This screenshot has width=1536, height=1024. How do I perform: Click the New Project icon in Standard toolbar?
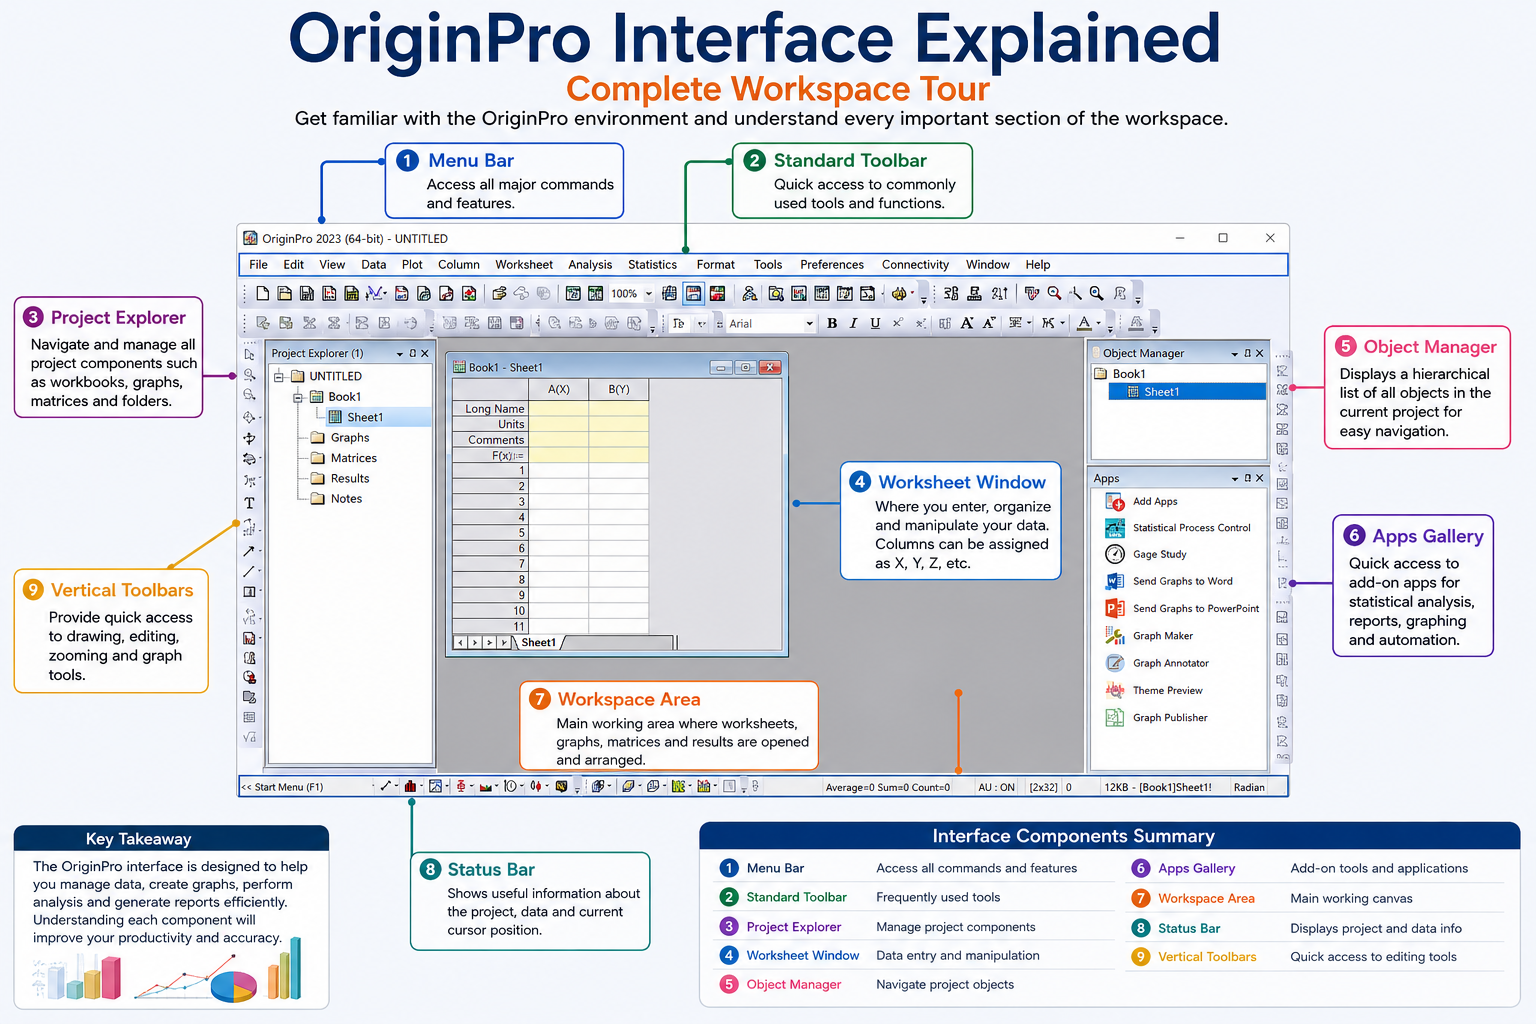point(262,293)
